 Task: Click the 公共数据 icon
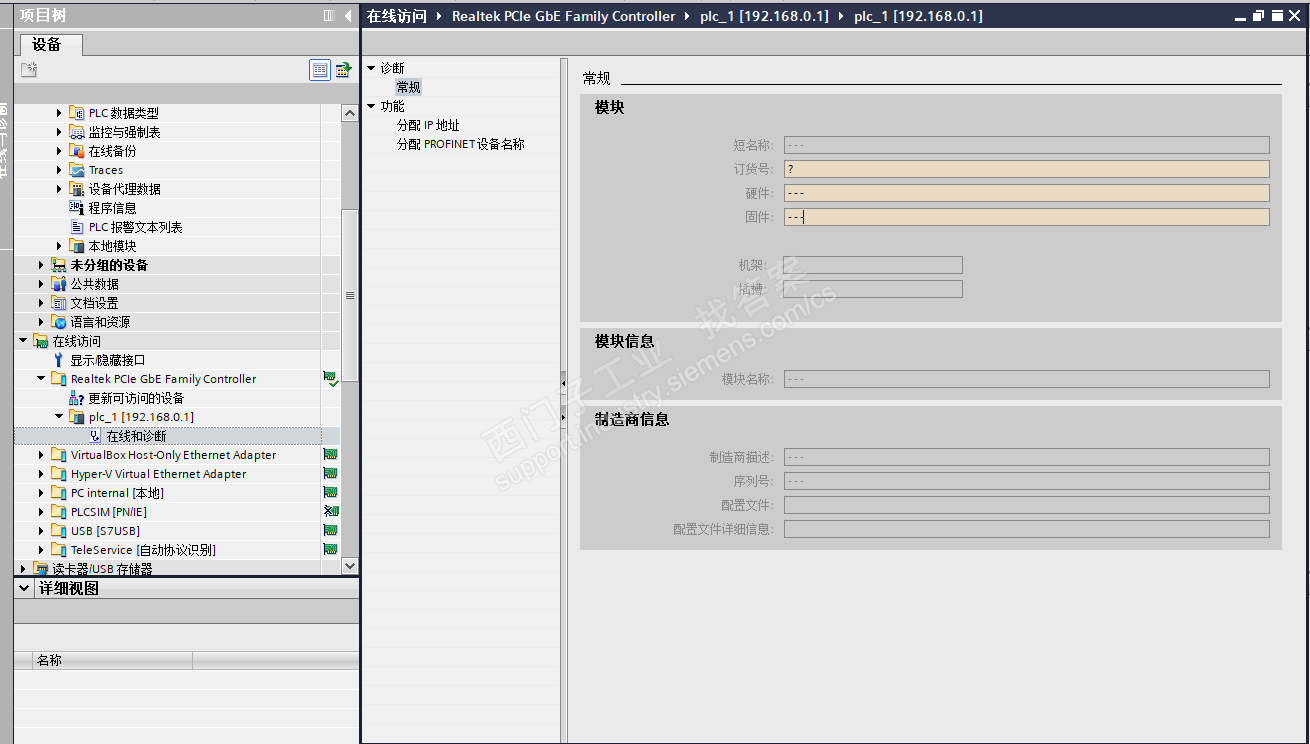click(59, 284)
